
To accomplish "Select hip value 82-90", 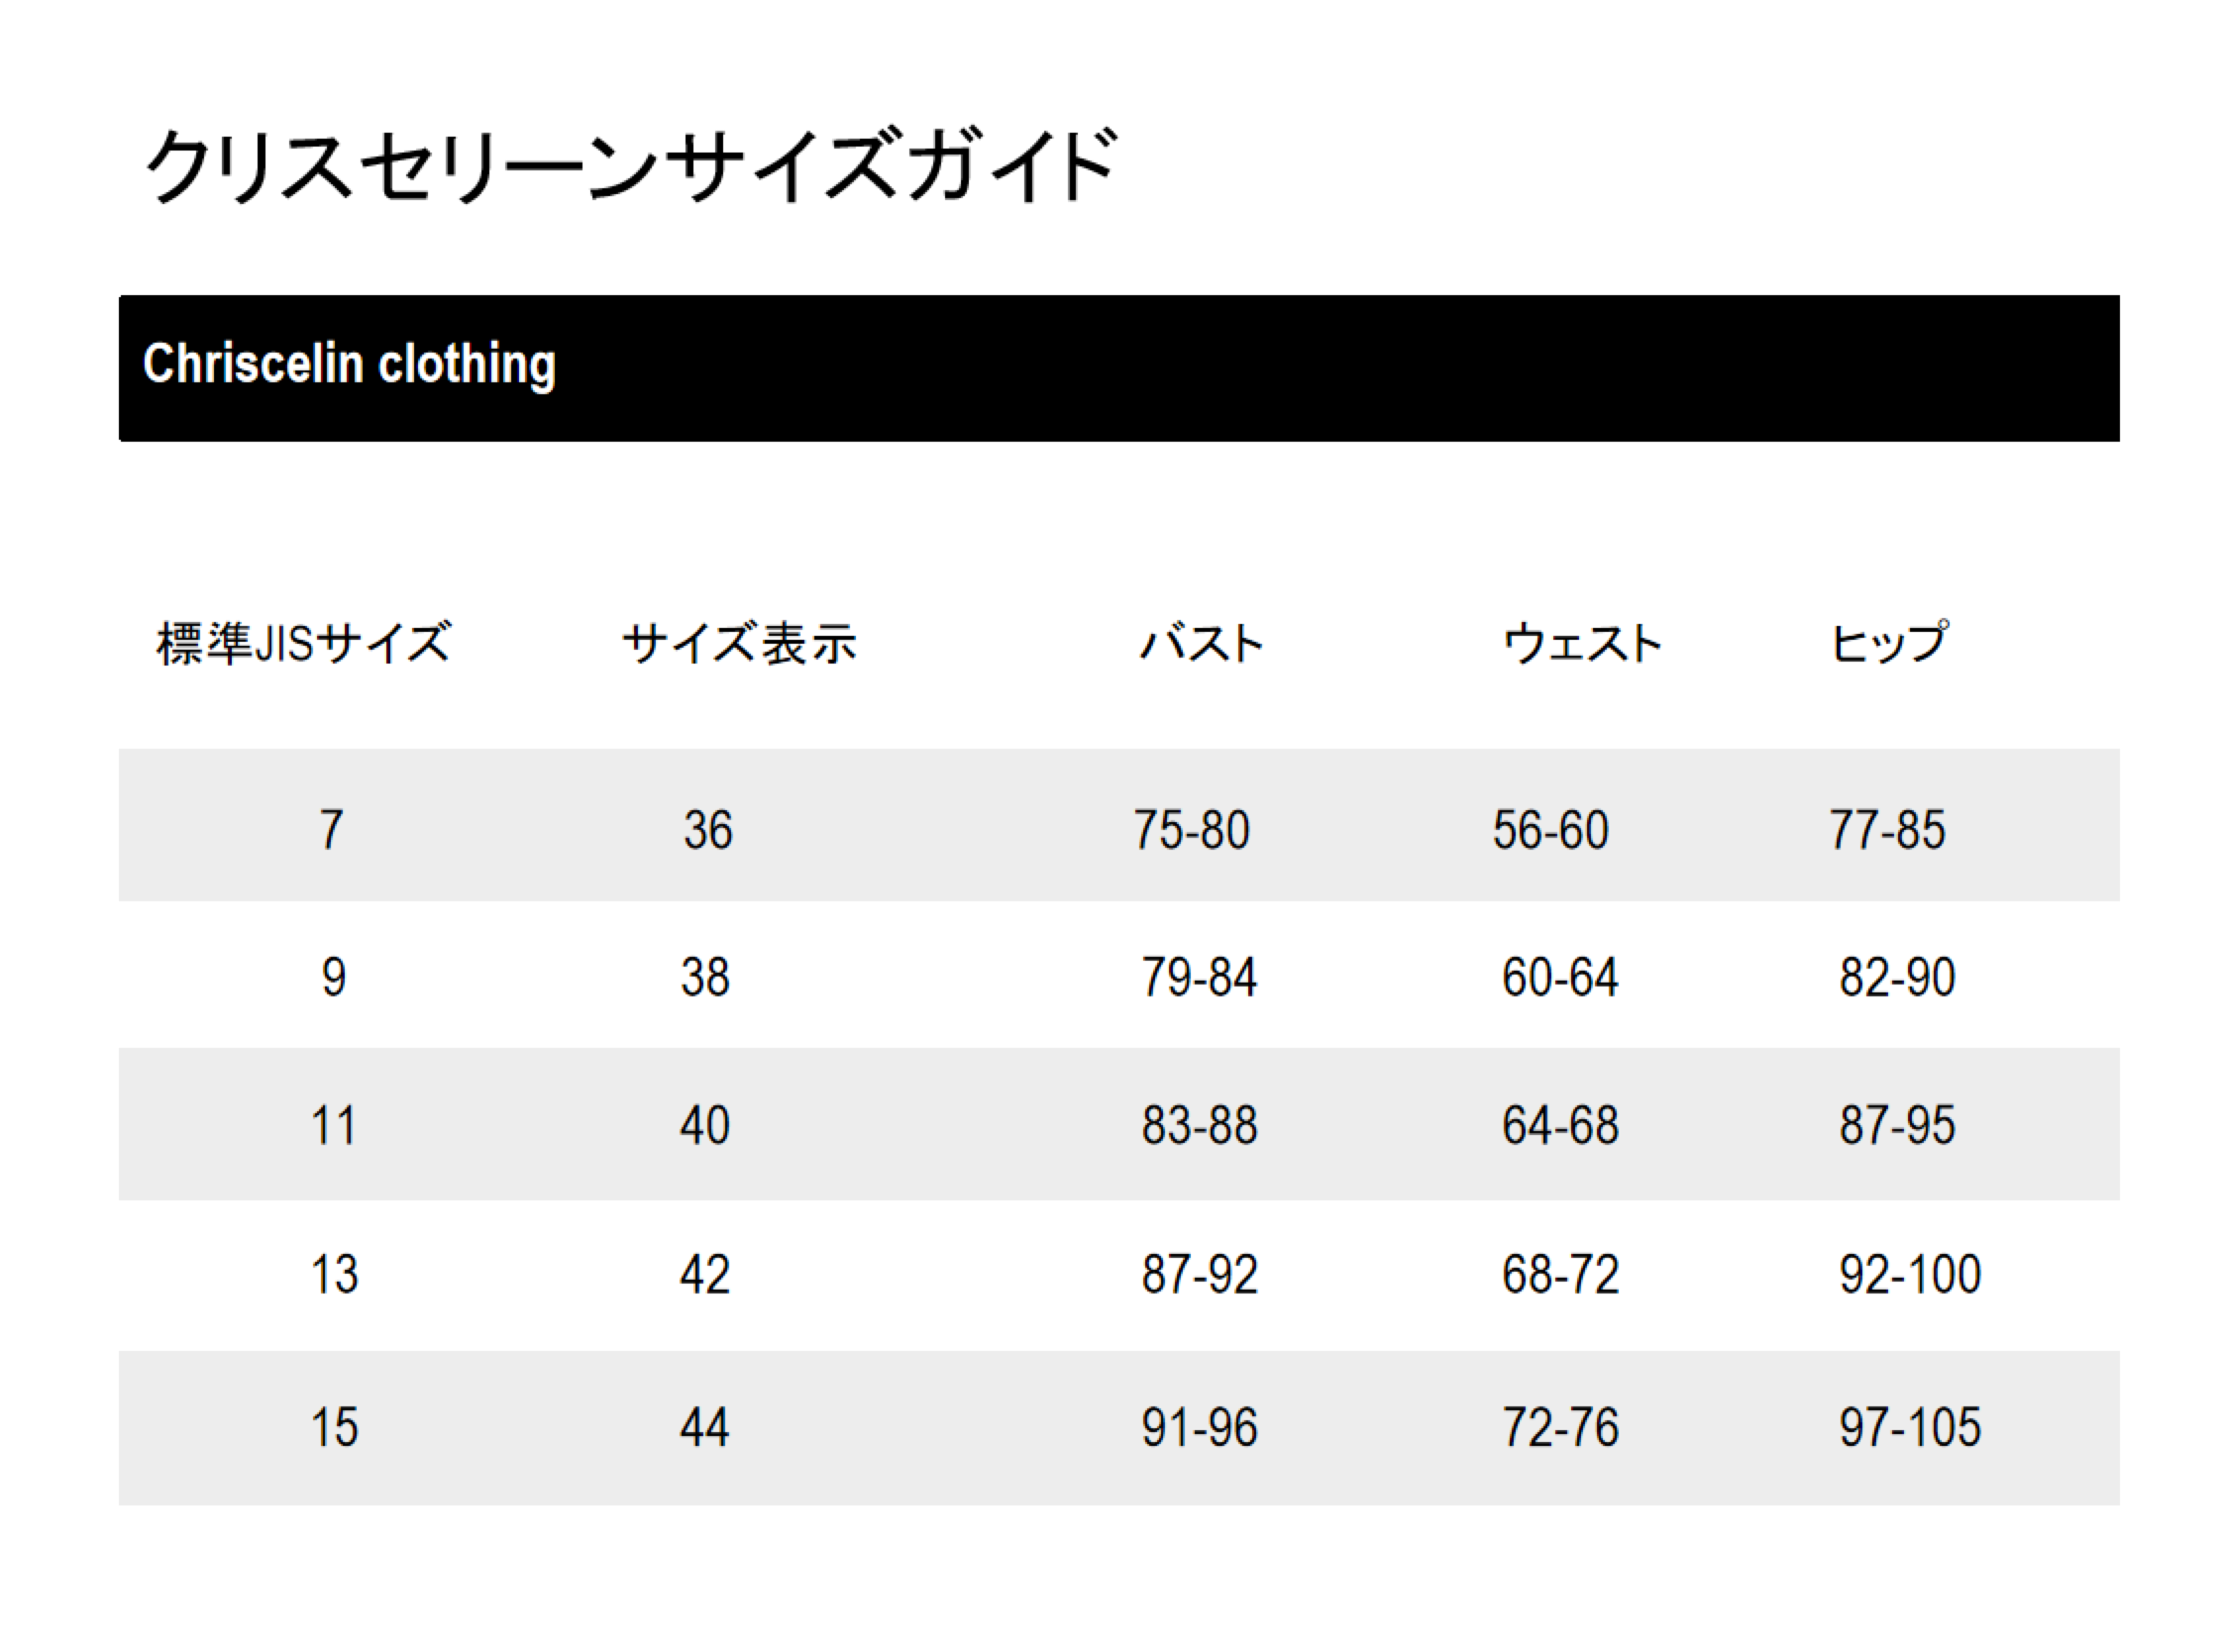I will tap(1897, 977).
